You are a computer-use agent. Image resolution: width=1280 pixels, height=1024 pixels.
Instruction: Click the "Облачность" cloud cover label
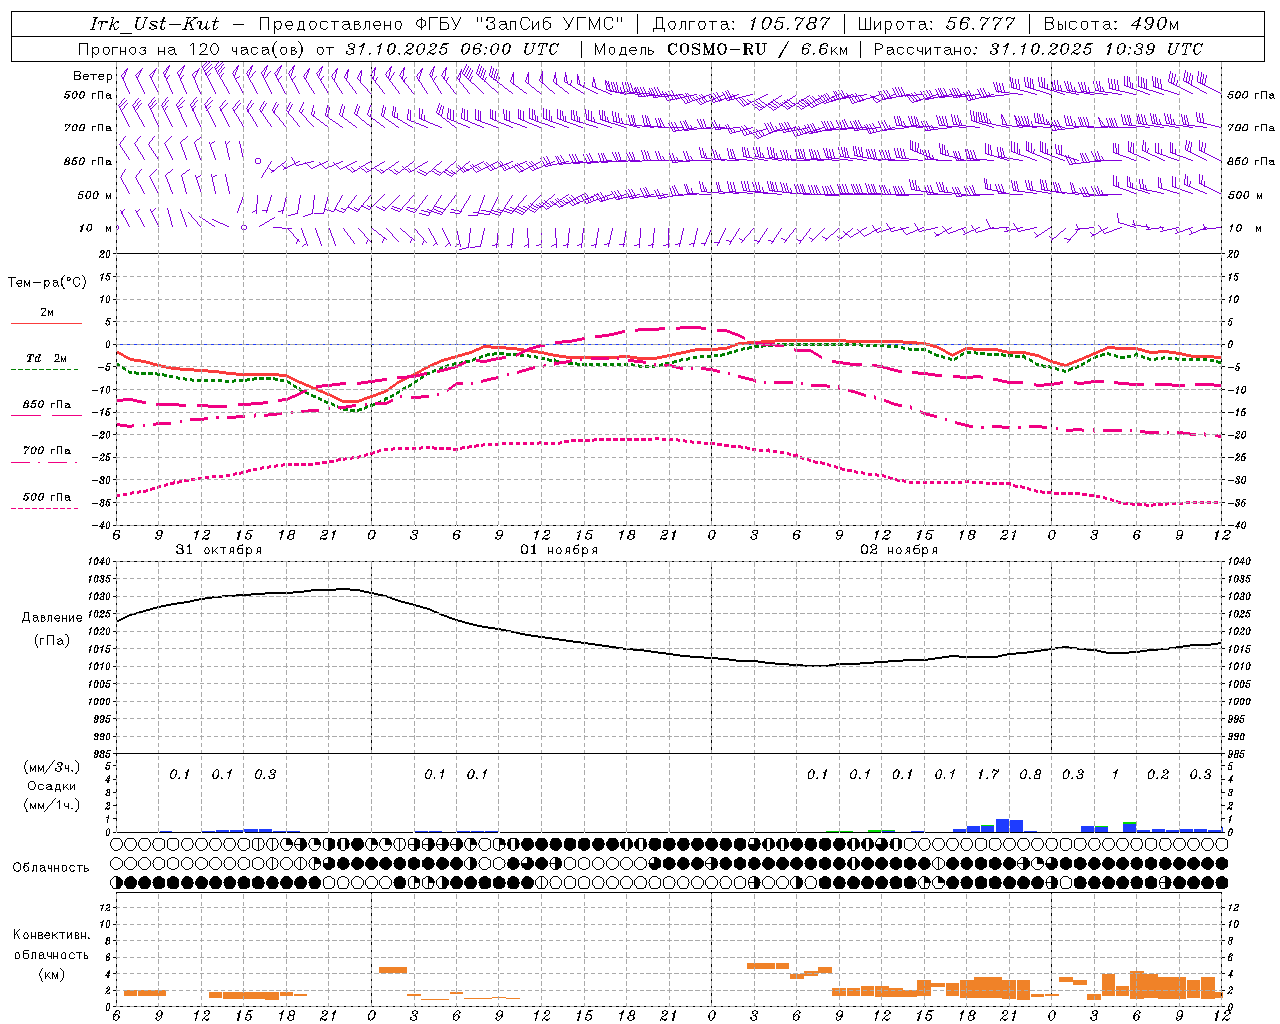tap(51, 868)
